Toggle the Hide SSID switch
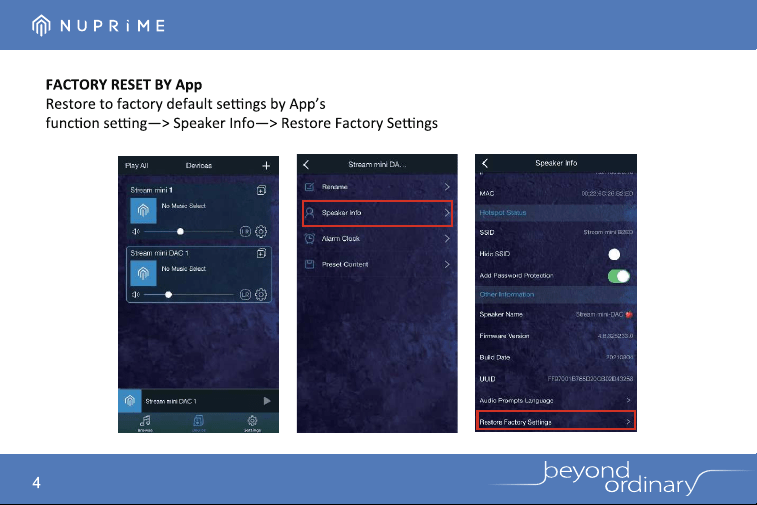Screen dimensions: 757x505 [614, 254]
